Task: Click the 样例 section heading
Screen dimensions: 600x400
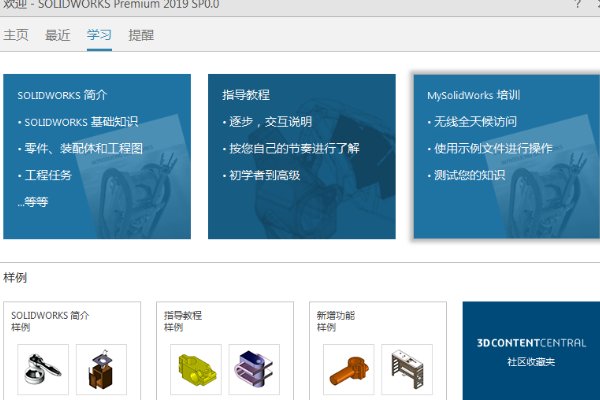Action: tap(15, 278)
